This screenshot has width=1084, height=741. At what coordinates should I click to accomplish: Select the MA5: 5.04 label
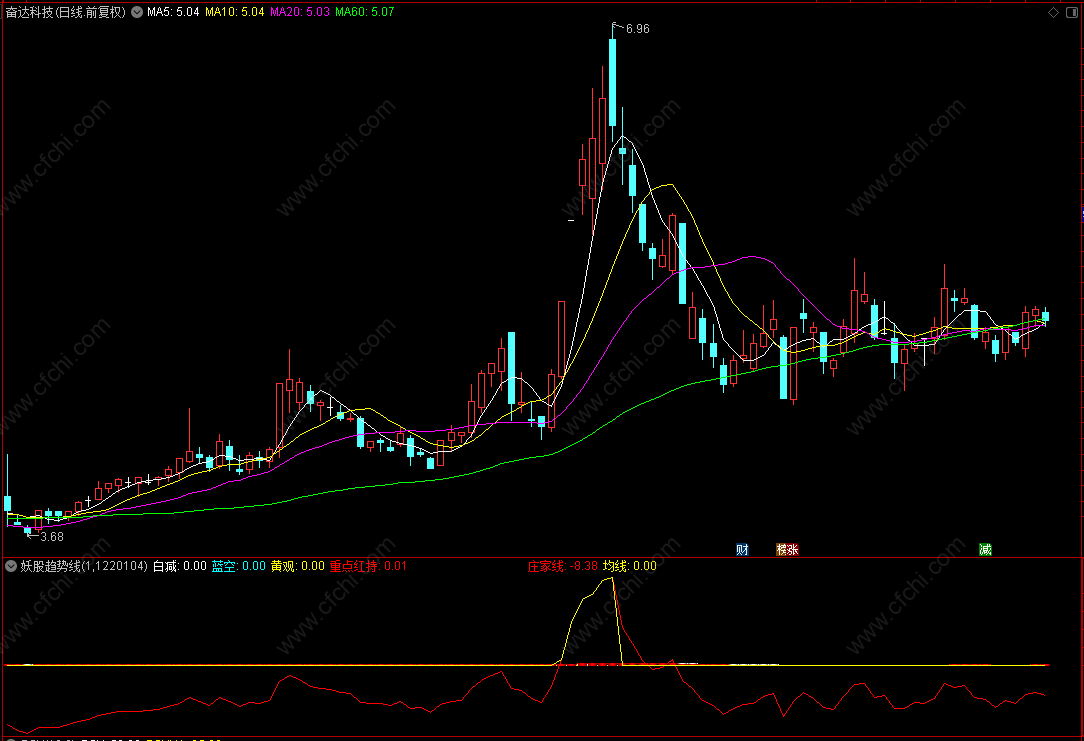pos(173,12)
